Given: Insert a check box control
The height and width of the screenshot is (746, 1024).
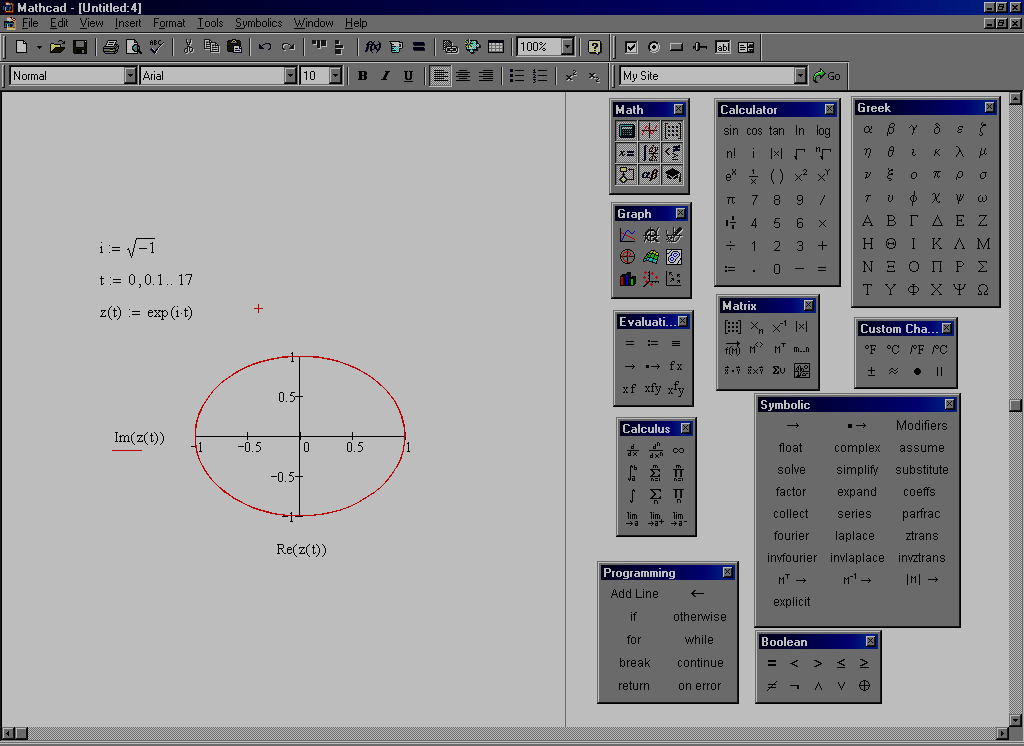Looking at the screenshot, I should pos(630,47).
